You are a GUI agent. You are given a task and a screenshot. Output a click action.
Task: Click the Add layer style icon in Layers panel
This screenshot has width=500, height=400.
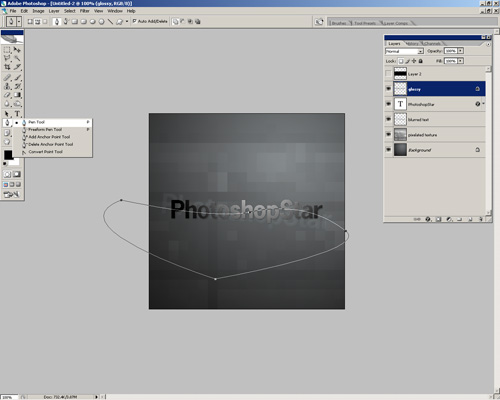pos(428,219)
